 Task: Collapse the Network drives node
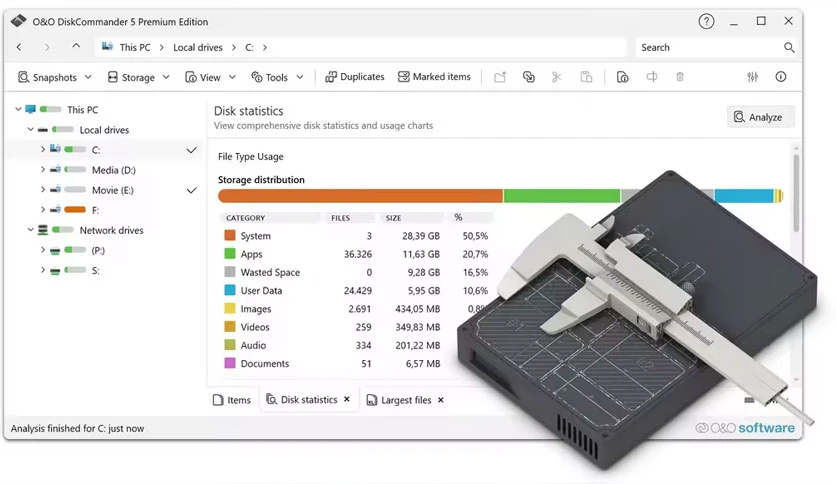[x=30, y=230]
